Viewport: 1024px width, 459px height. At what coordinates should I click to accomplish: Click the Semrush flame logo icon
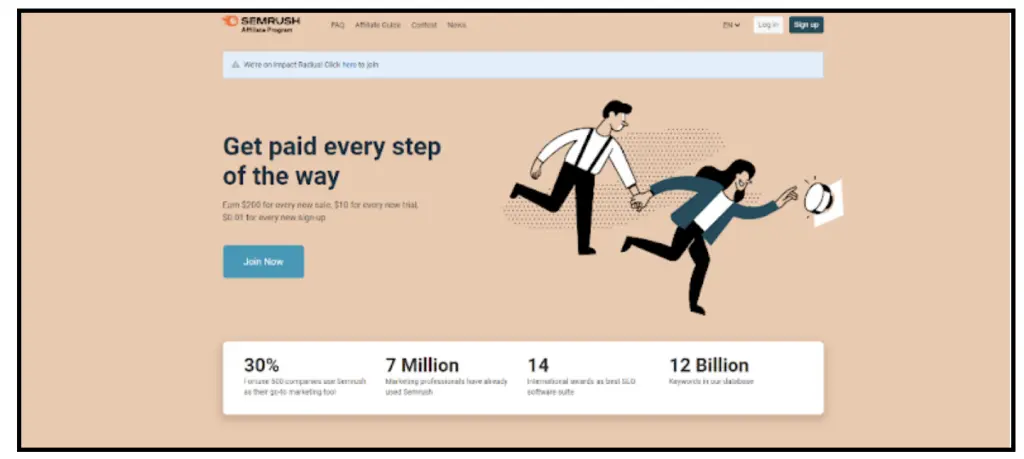pos(230,22)
